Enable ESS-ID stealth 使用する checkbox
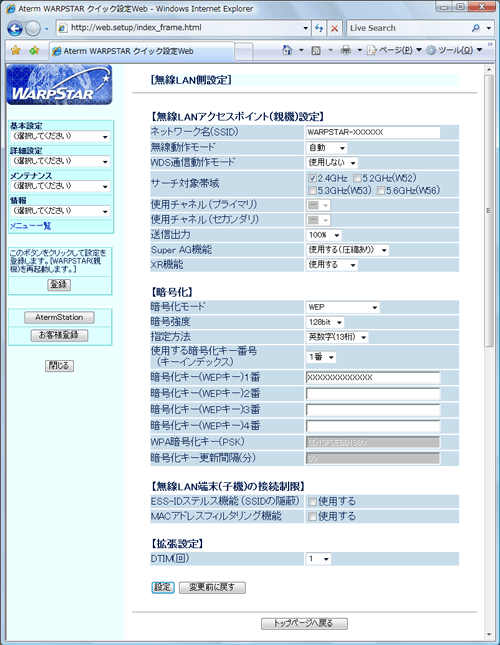 pyautogui.click(x=312, y=501)
